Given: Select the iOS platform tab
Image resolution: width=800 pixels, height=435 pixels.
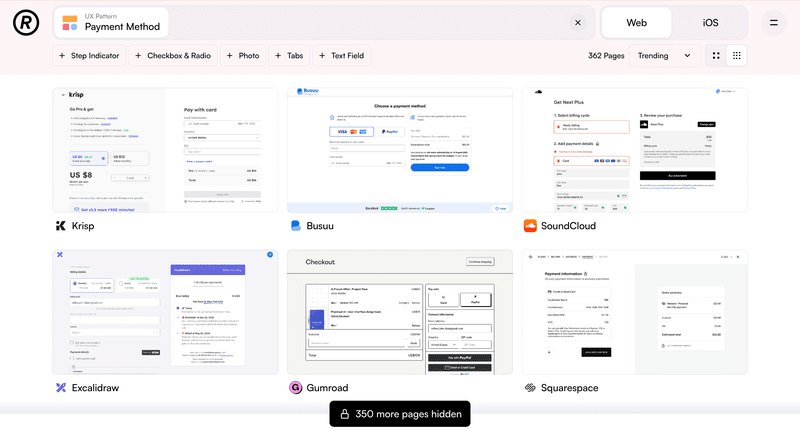Looking at the screenshot, I should [x=710, y=22].
